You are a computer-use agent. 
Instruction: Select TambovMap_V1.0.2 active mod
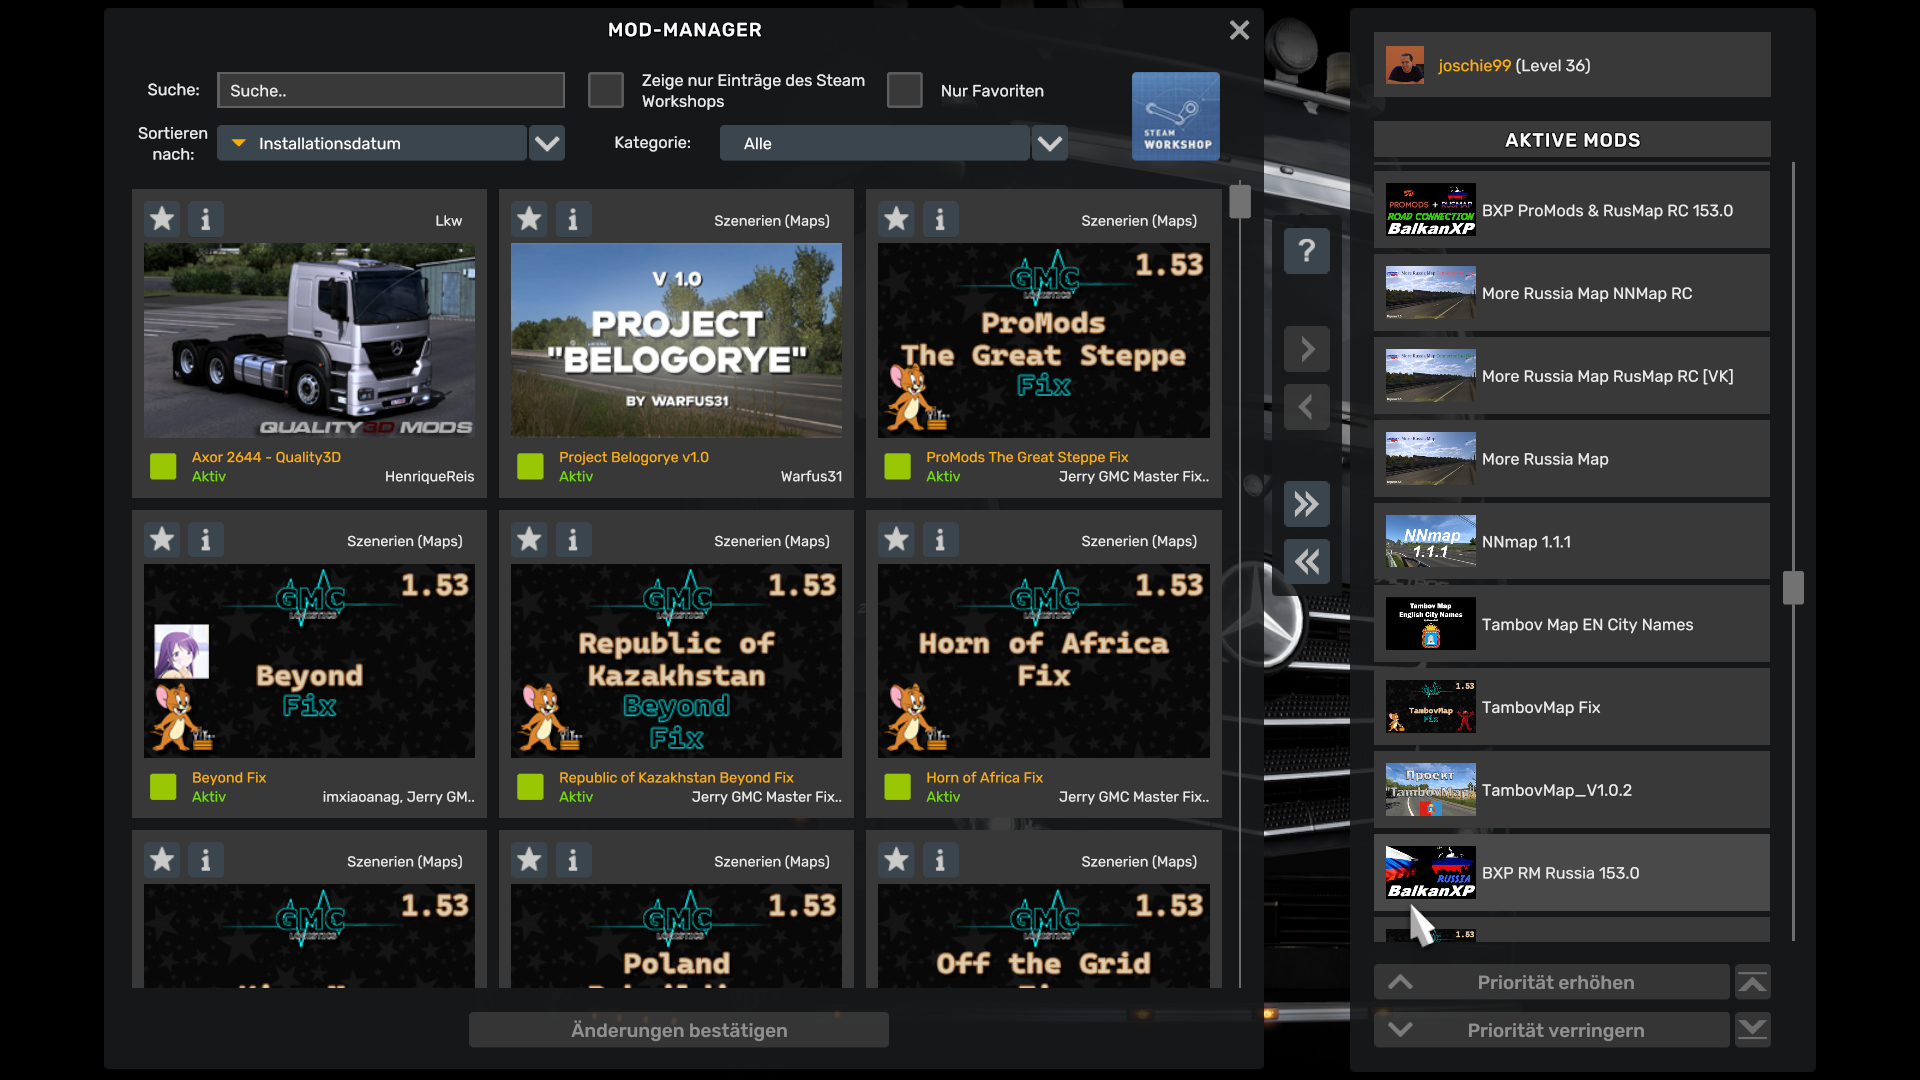(1572, 790)
